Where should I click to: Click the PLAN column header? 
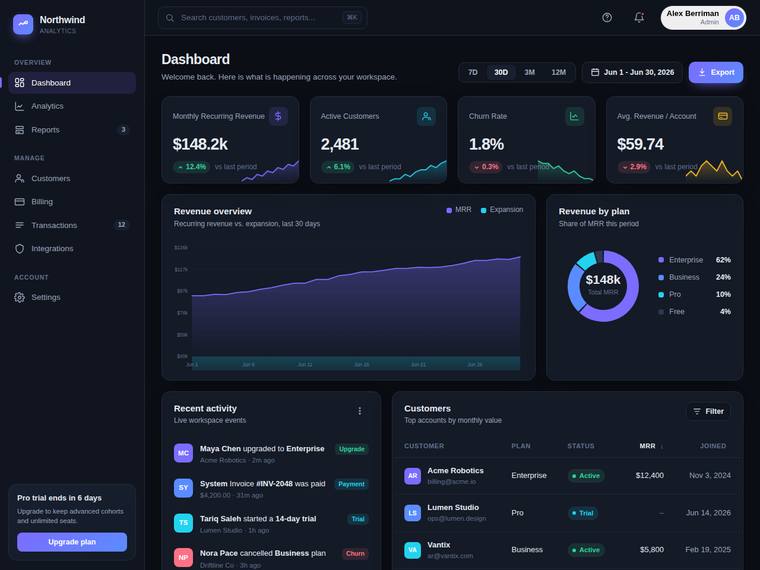(521, 446)
